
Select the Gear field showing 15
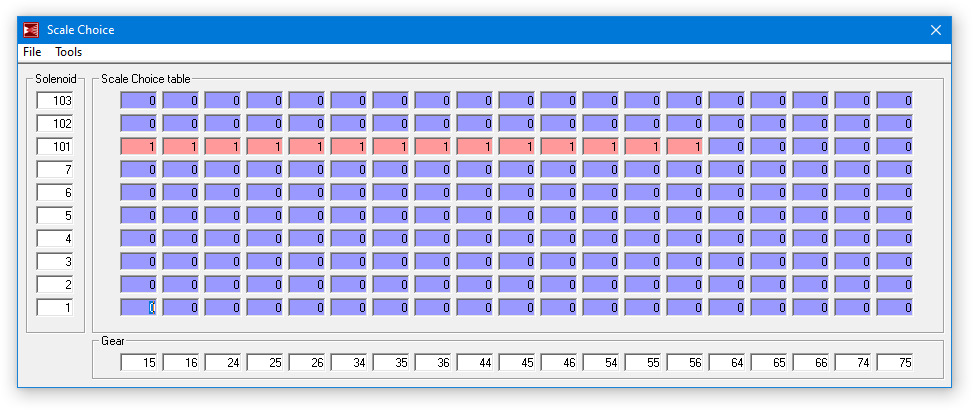point(139,363)
